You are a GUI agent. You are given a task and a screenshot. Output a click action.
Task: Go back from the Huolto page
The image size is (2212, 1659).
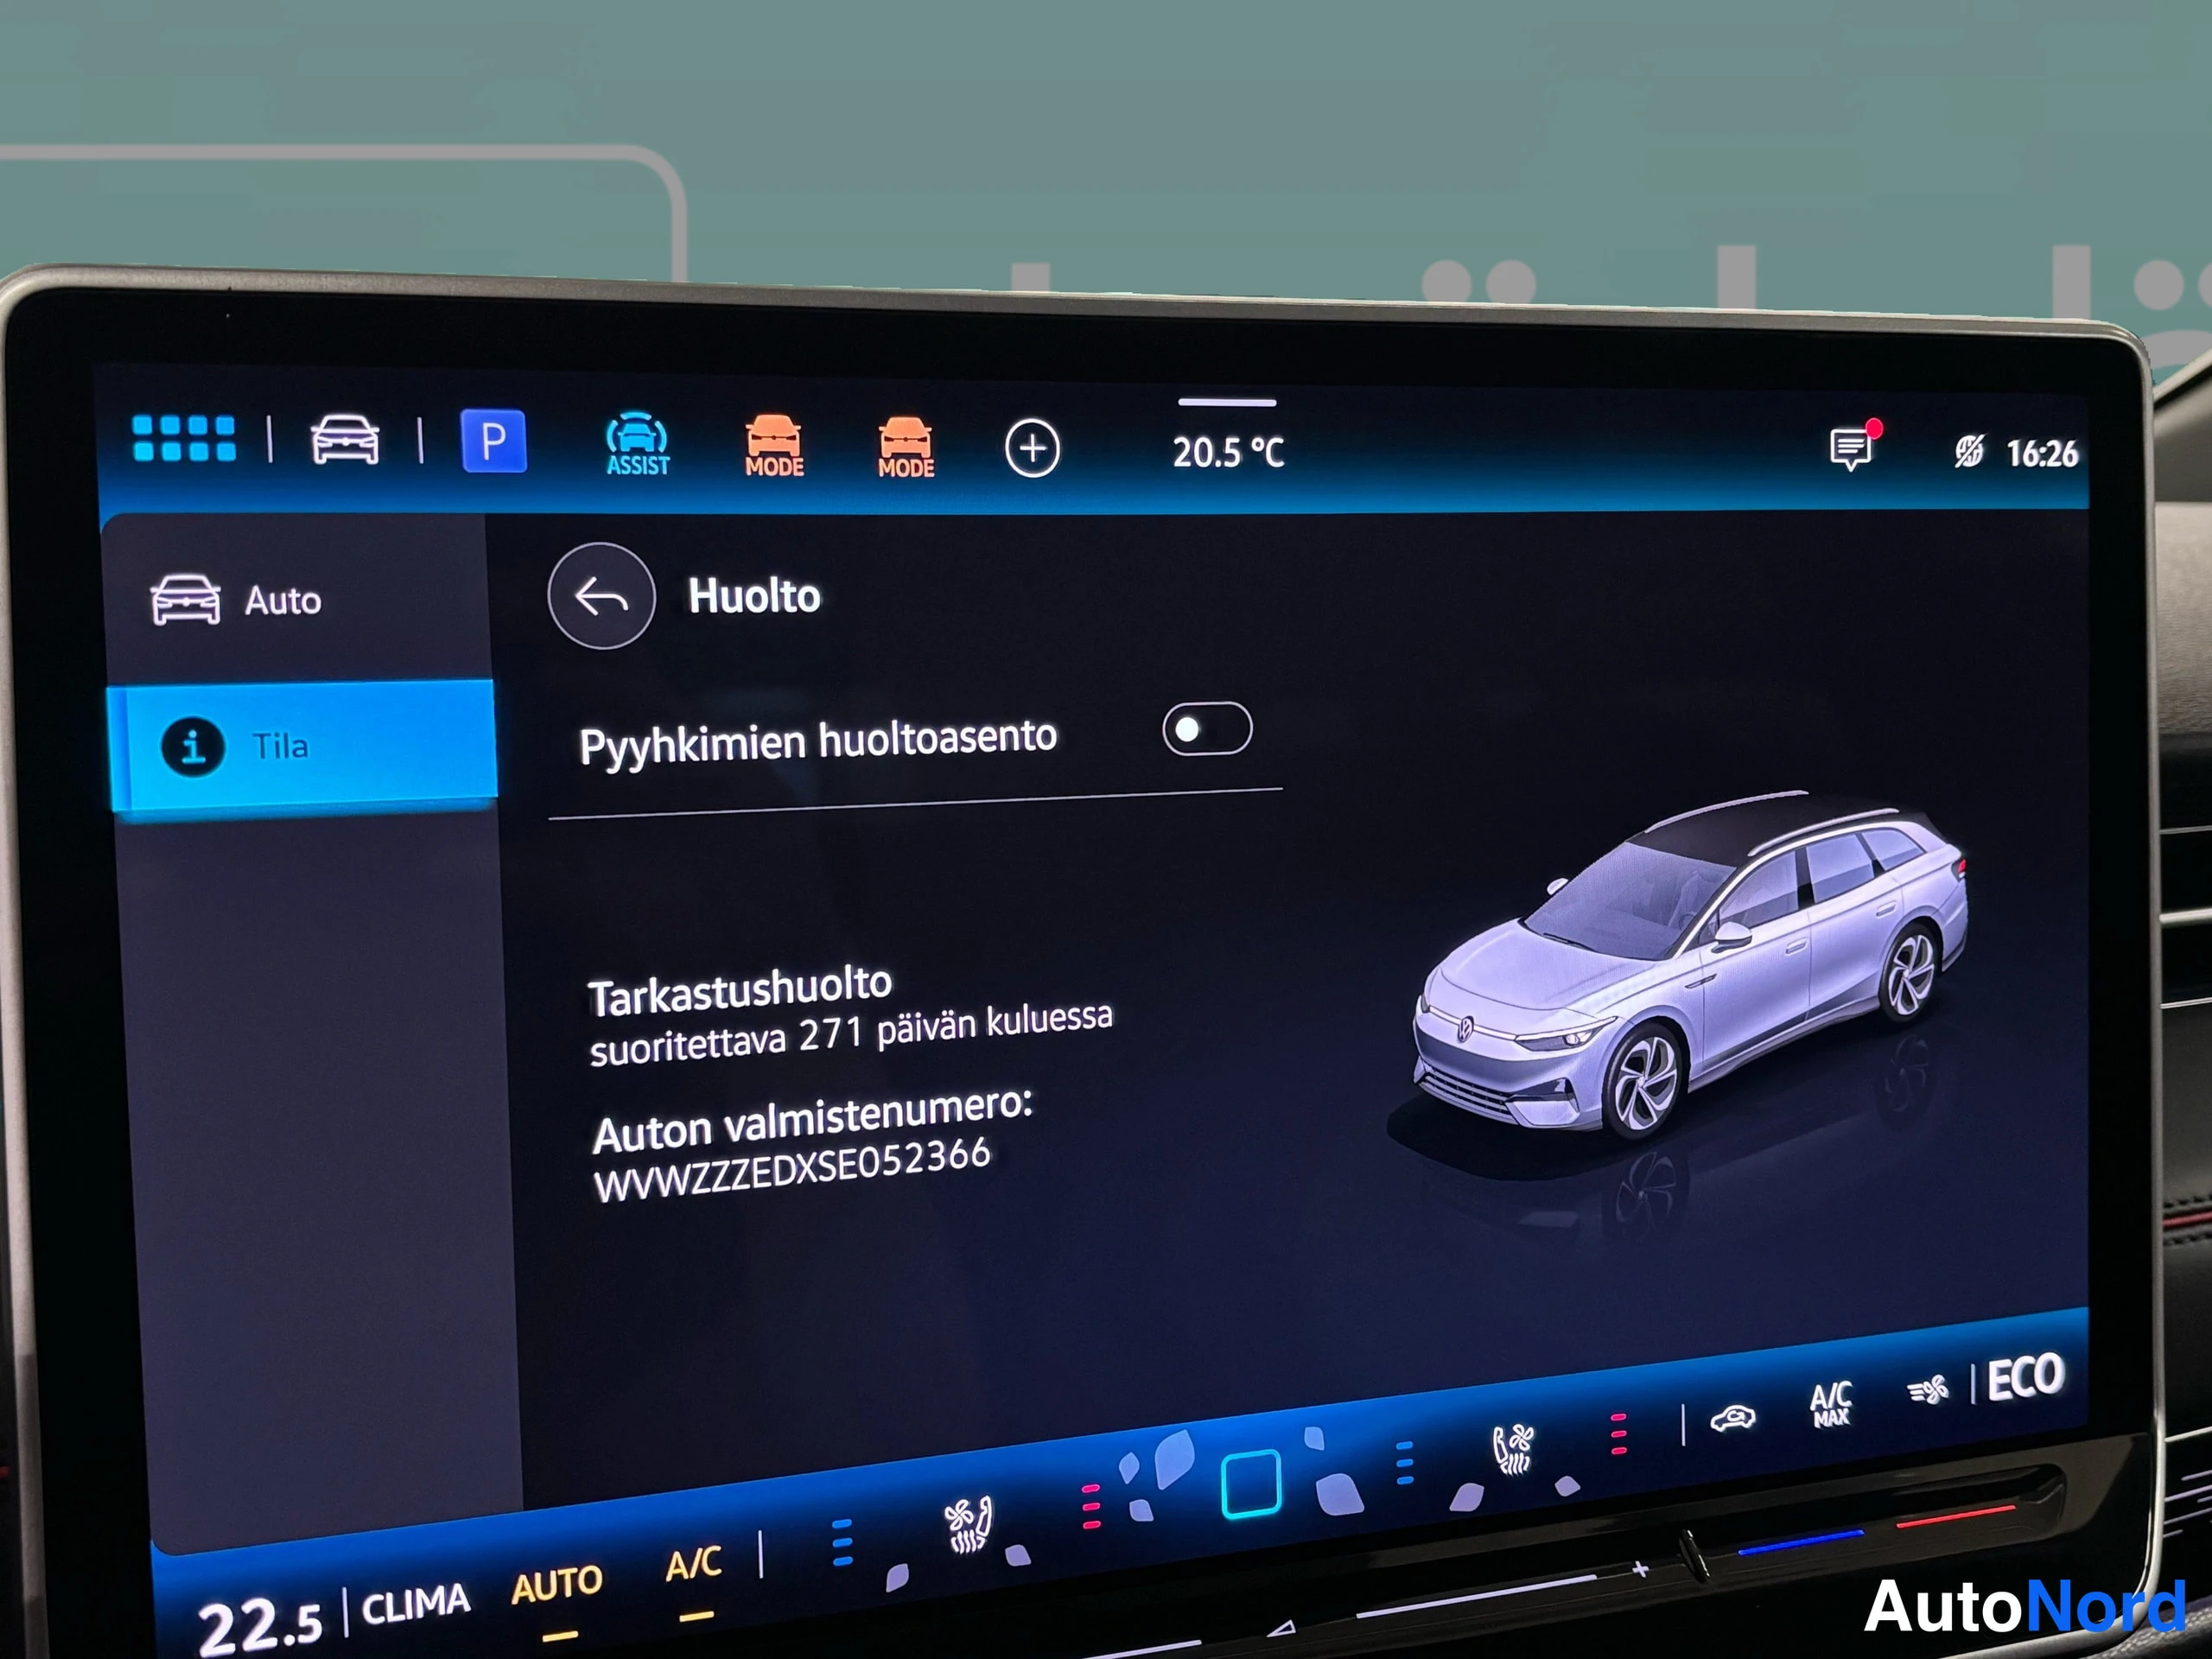[x=602, y=597]
